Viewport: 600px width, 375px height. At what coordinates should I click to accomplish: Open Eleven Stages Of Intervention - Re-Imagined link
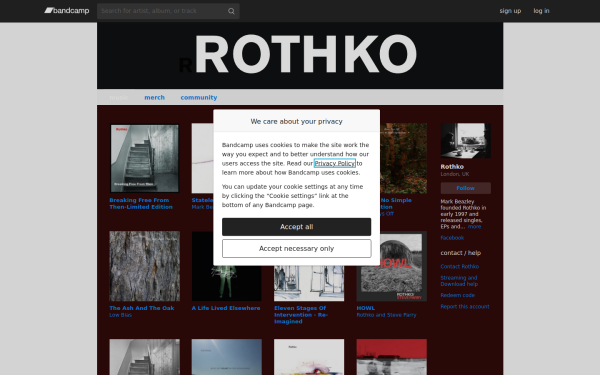(301, 315)
